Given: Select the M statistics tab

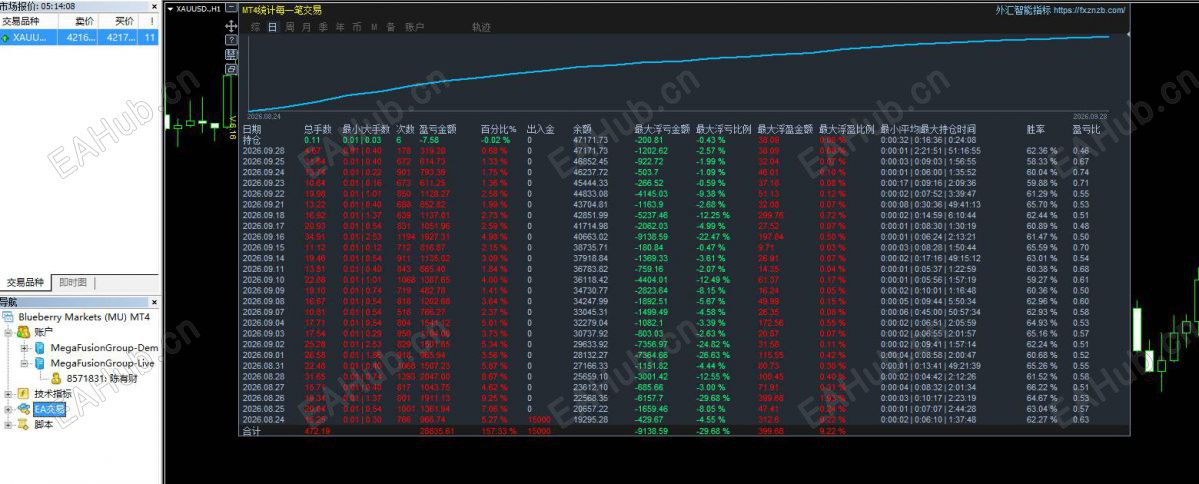Looking at the screenshot, I should click(375, 28).
